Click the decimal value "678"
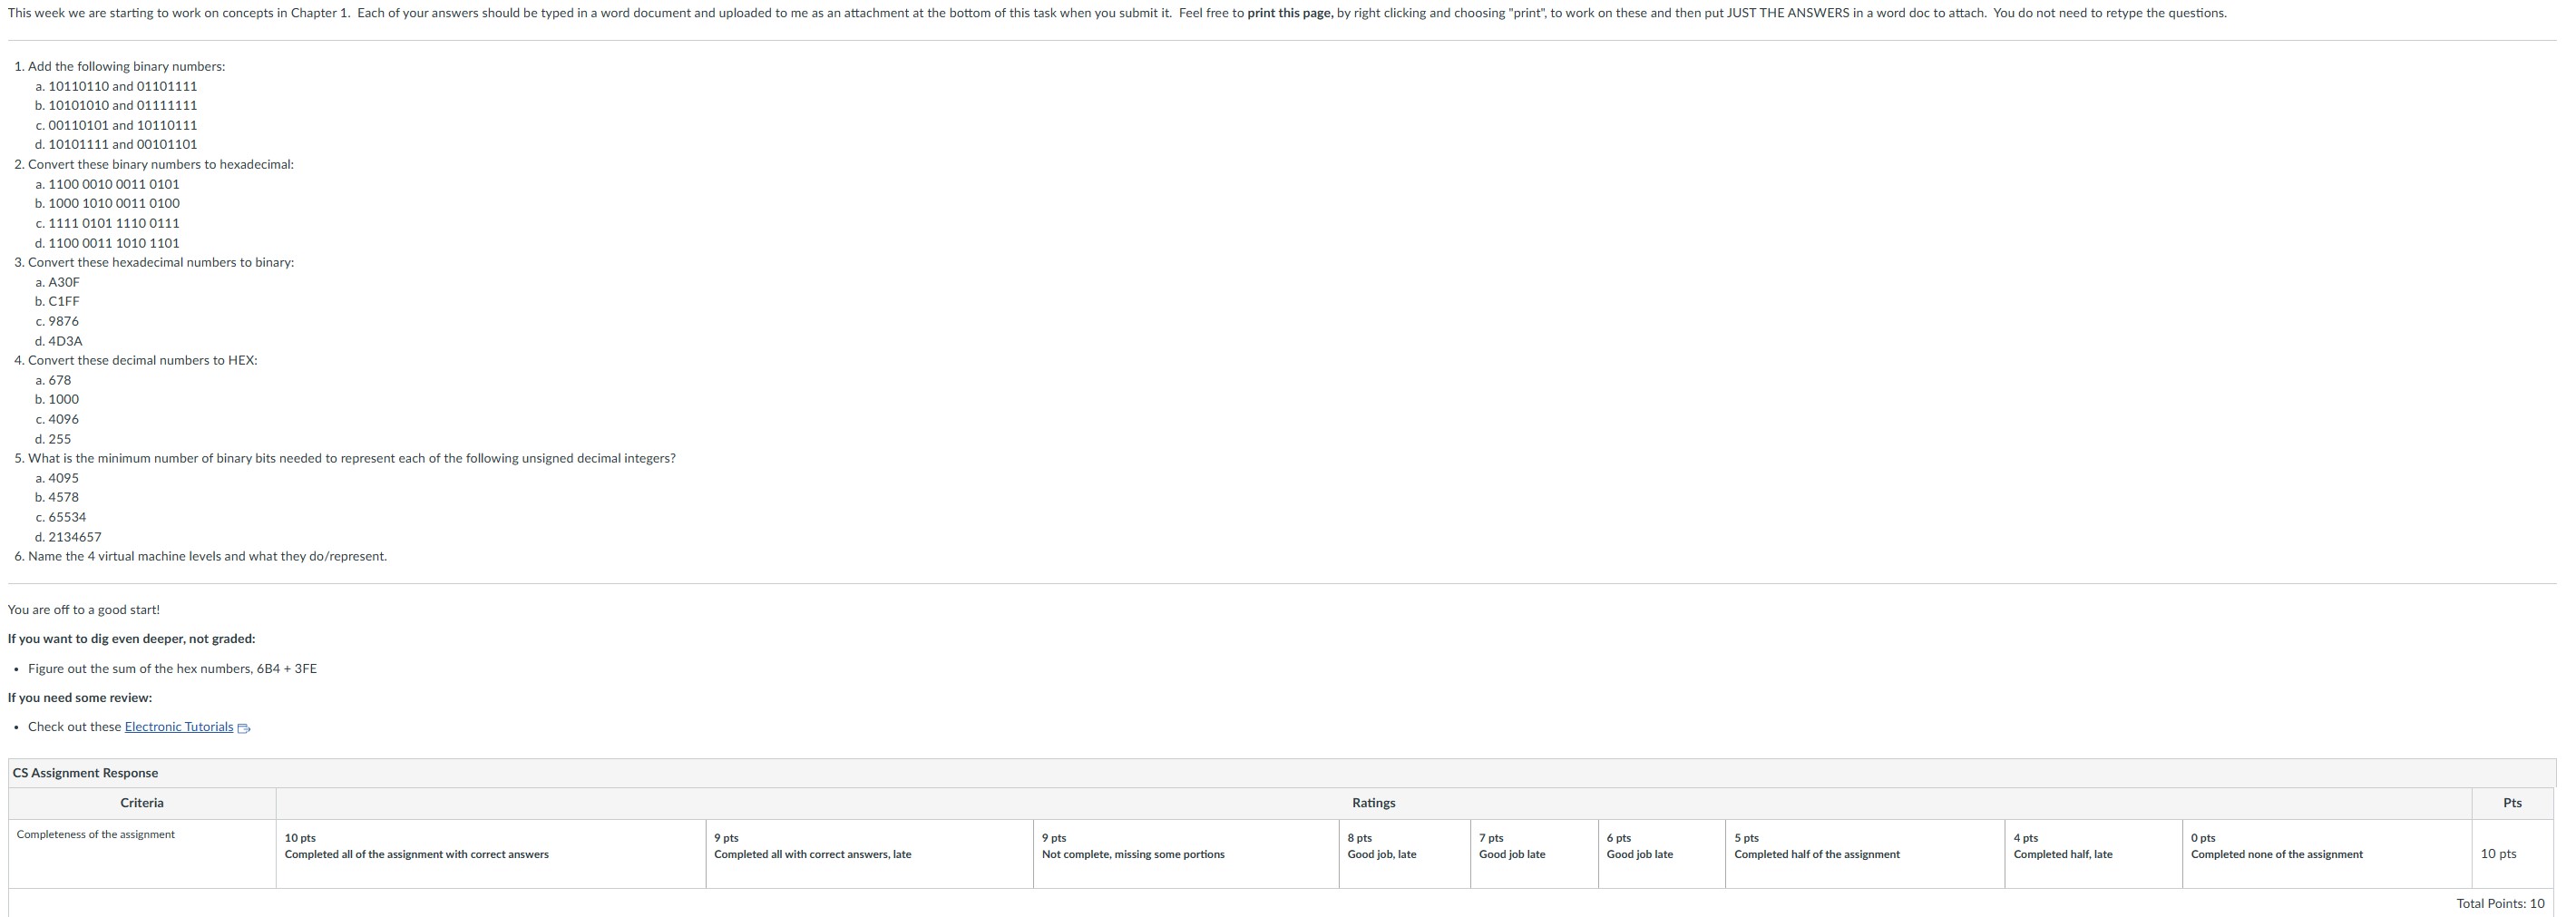2576x917 pixels. [60, 380]
